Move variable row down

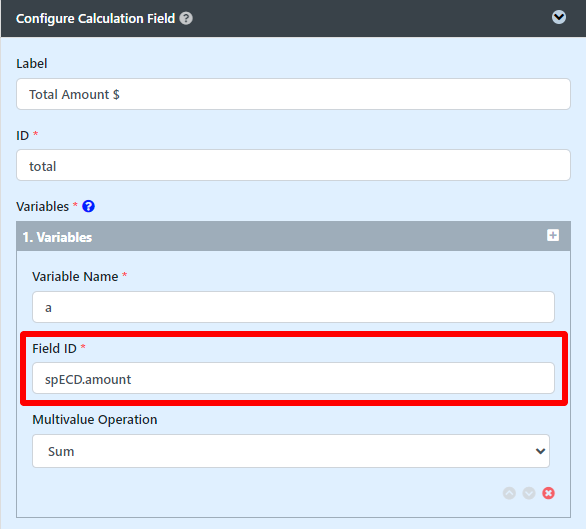[529, 493]
